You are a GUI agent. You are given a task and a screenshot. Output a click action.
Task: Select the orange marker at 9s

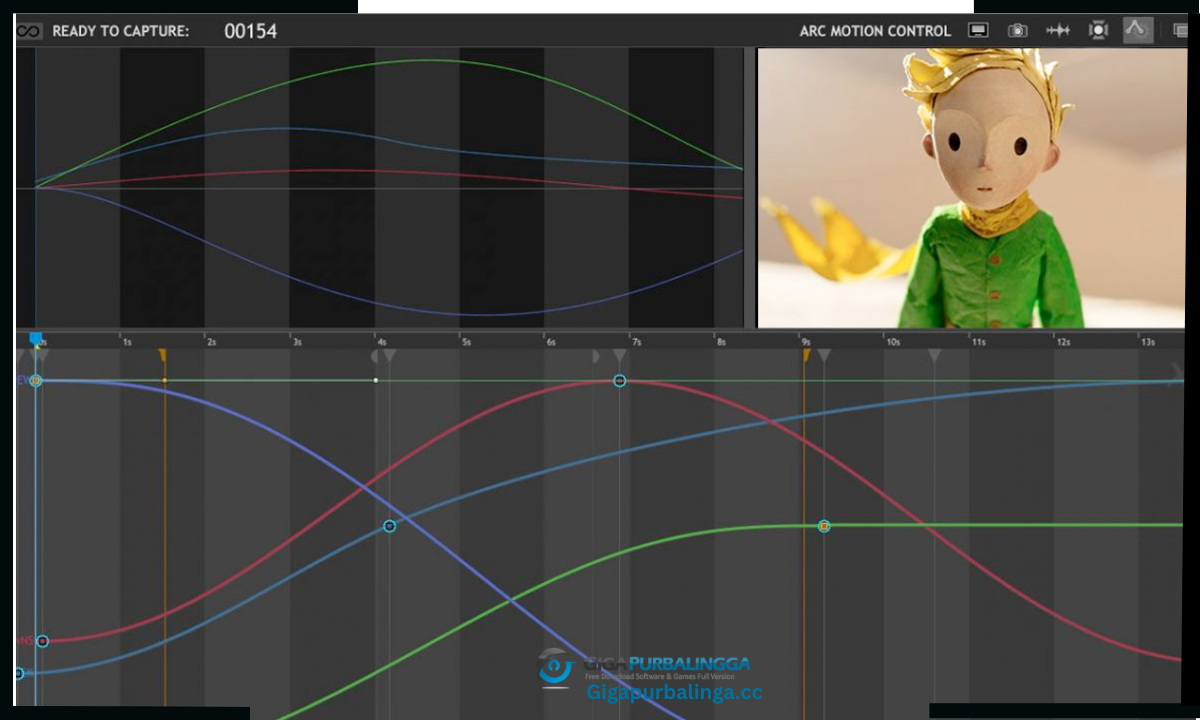pyautogui.click(x=805, y=355)
